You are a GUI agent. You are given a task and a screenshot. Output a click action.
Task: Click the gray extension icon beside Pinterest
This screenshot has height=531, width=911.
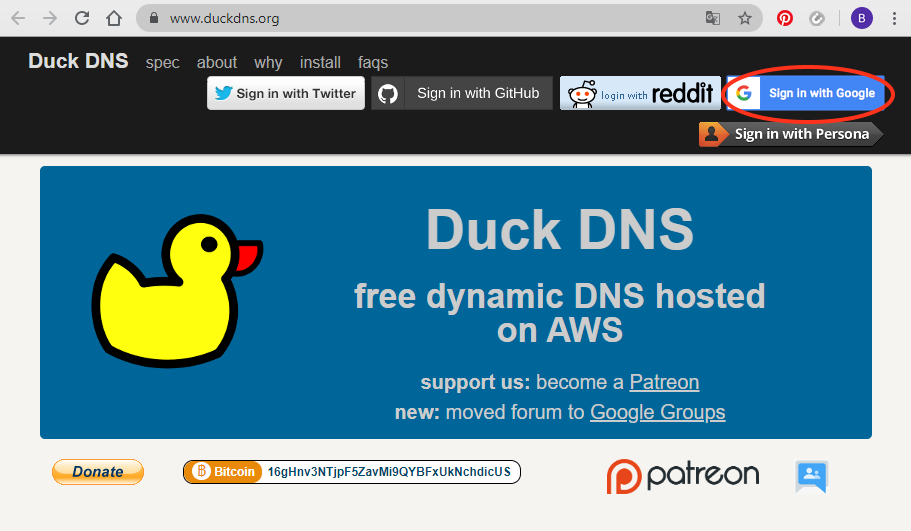[x=817, y=19]
